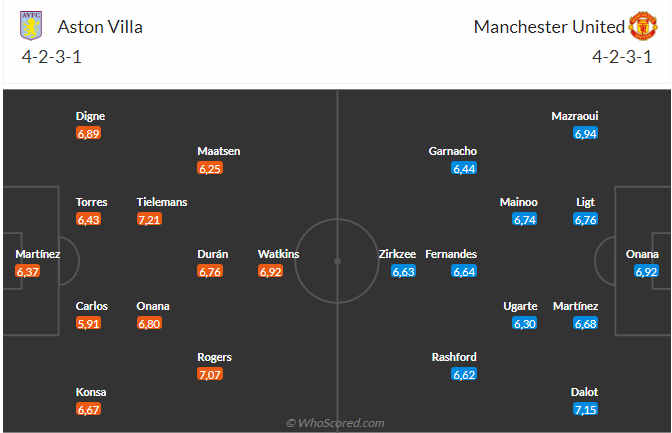Screen dimensions: 672x433
Task: Open Garnacho's player profile name
Action: click(x=453, y=151)
